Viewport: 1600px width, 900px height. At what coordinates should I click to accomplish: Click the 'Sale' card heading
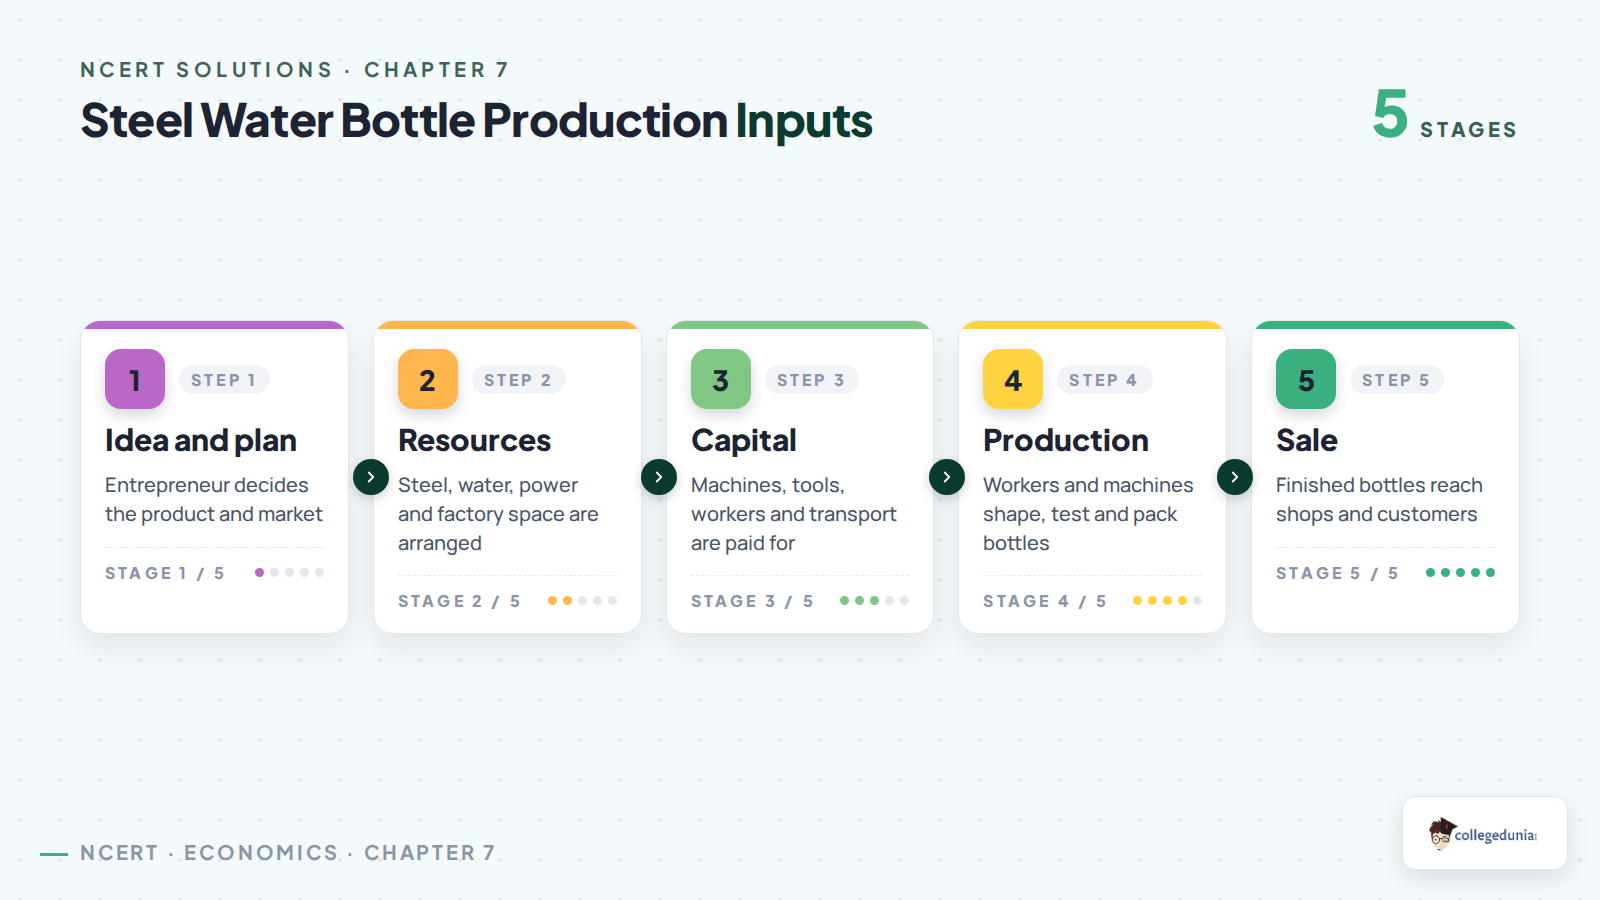[1307, 441]
